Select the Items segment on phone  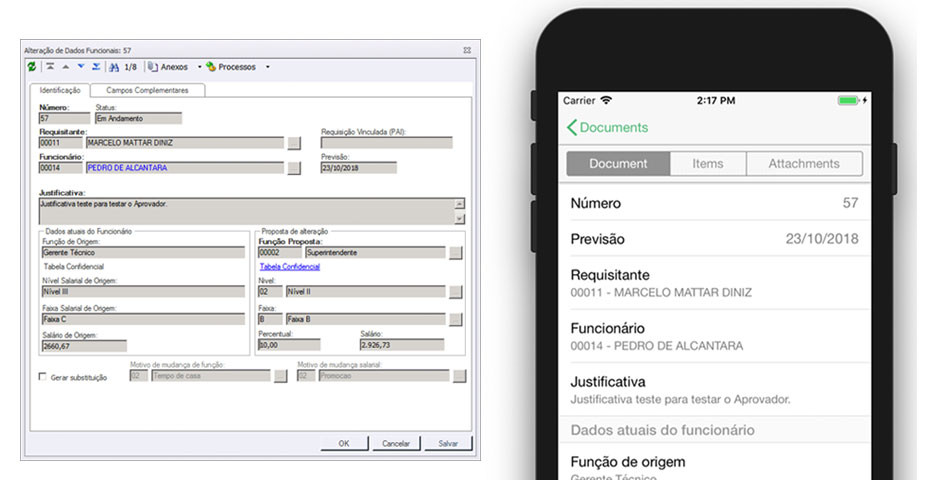[x=708, y=164]
